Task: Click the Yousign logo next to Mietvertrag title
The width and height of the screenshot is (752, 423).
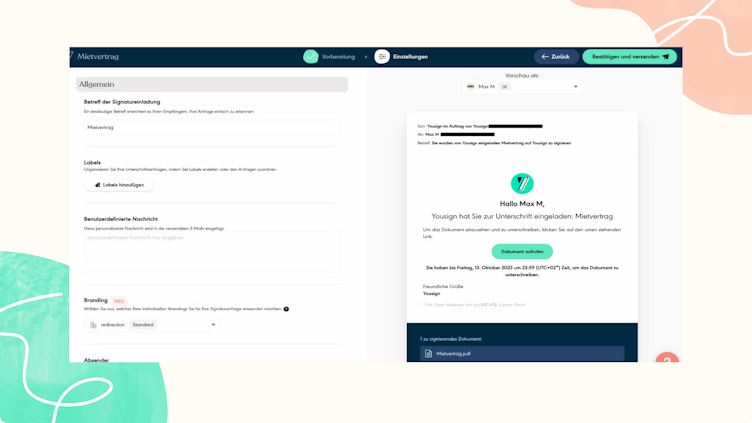Action: click(x=71, y=56)
